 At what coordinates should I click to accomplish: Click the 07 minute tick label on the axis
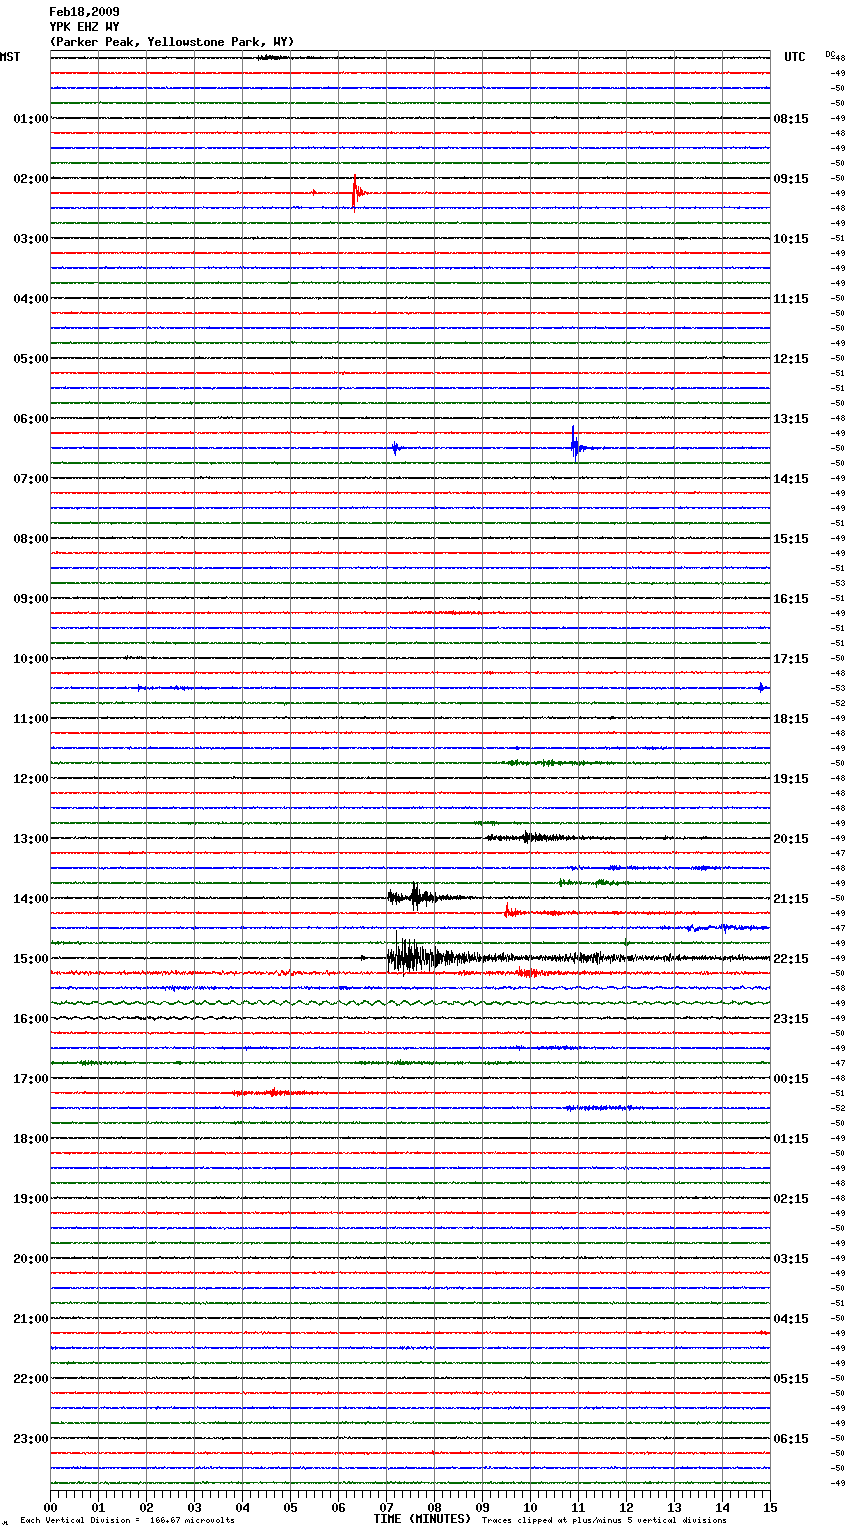[386, 1507]
